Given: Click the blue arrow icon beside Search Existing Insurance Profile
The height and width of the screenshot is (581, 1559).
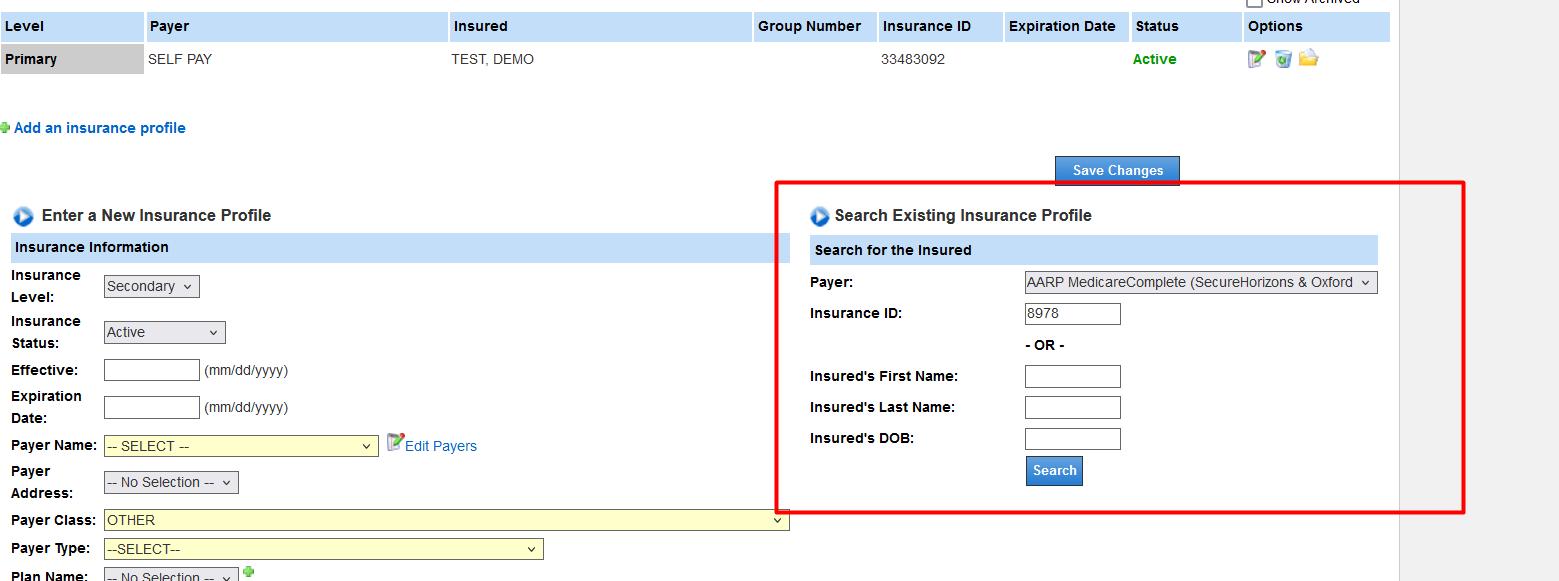Looking at the screenshot, I should coord(820,216).
